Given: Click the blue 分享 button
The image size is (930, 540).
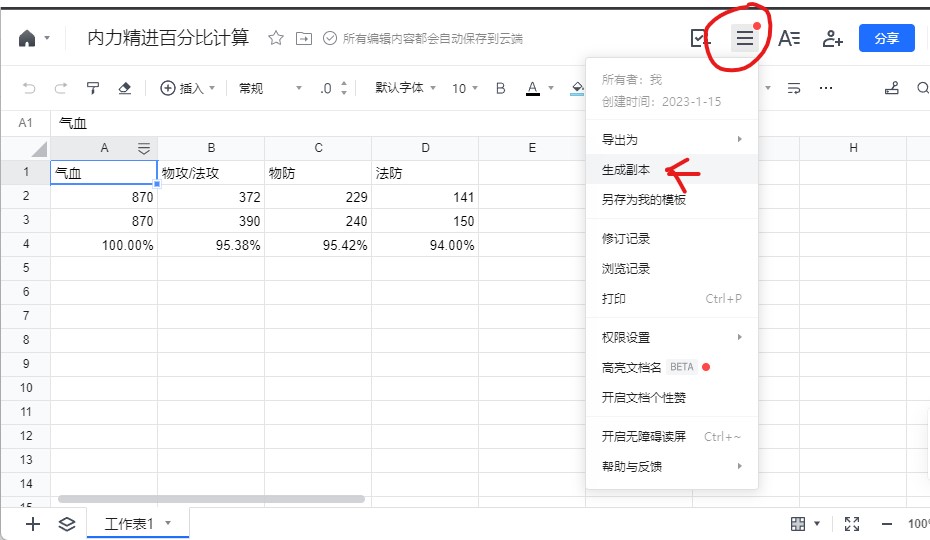Looking at the screenshot, I should 887,39.
